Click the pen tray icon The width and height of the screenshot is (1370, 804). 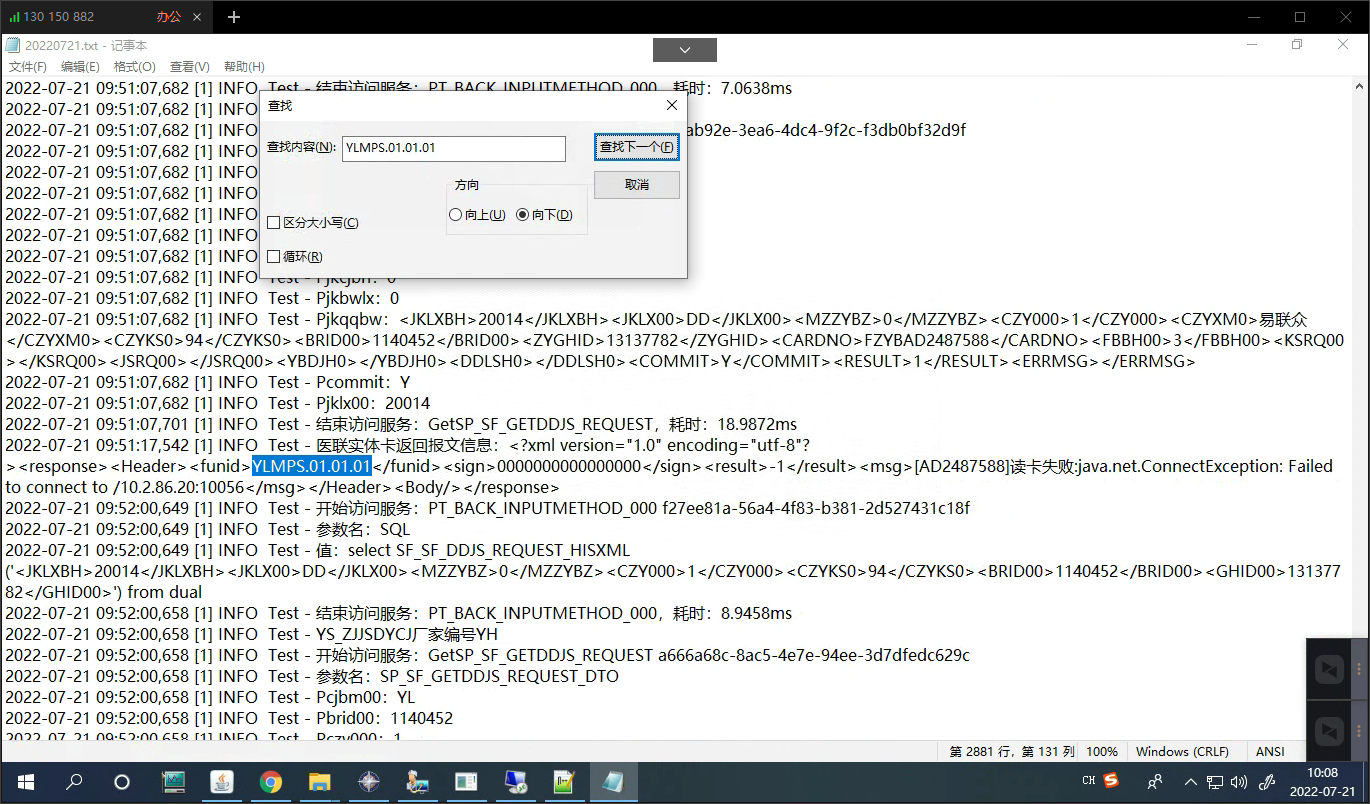(1267, 782)
